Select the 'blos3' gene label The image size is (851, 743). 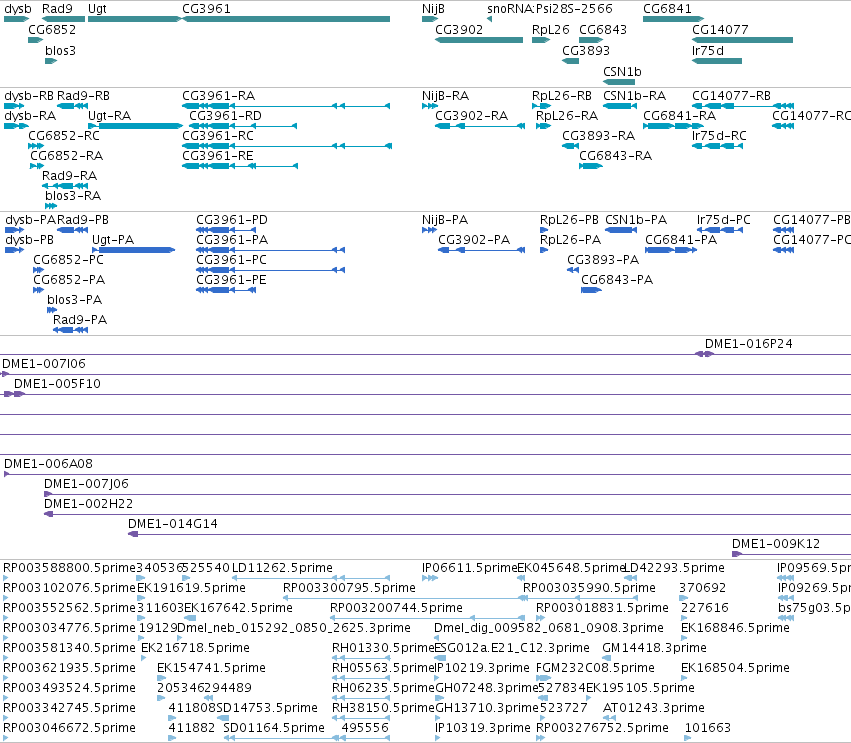click(60, 50)
